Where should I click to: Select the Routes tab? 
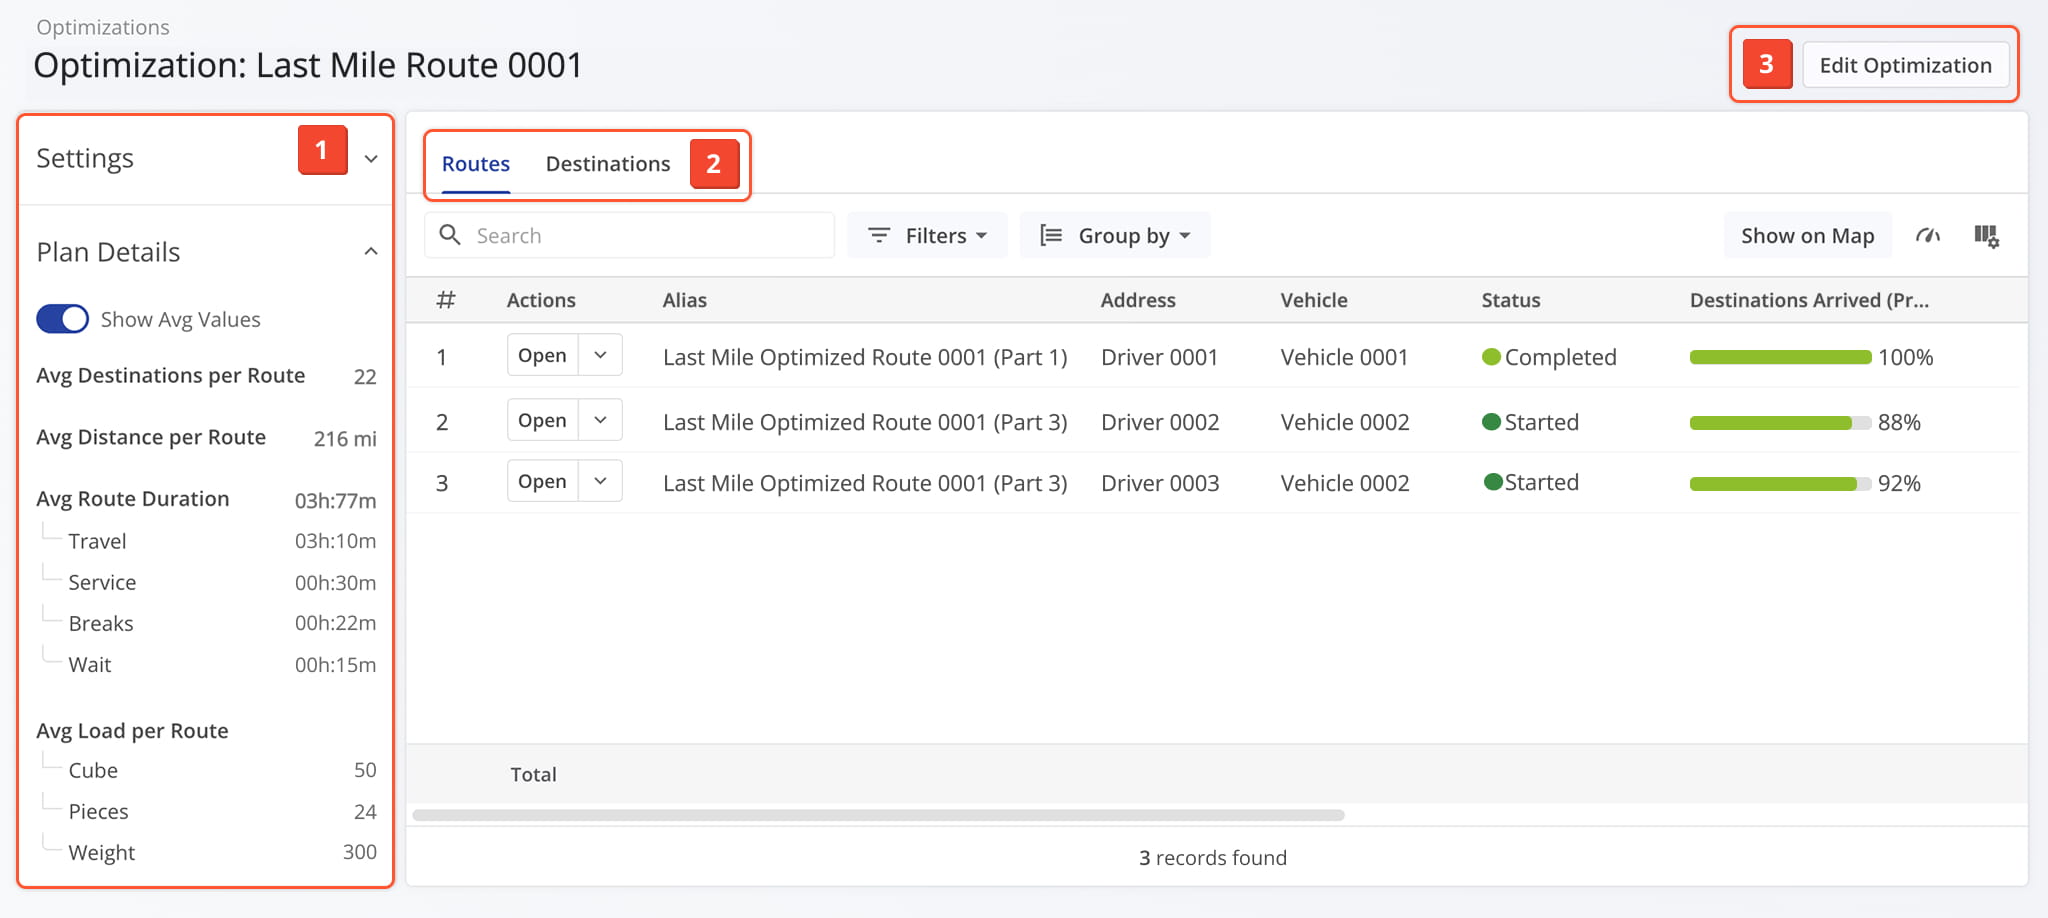point(476,164)
